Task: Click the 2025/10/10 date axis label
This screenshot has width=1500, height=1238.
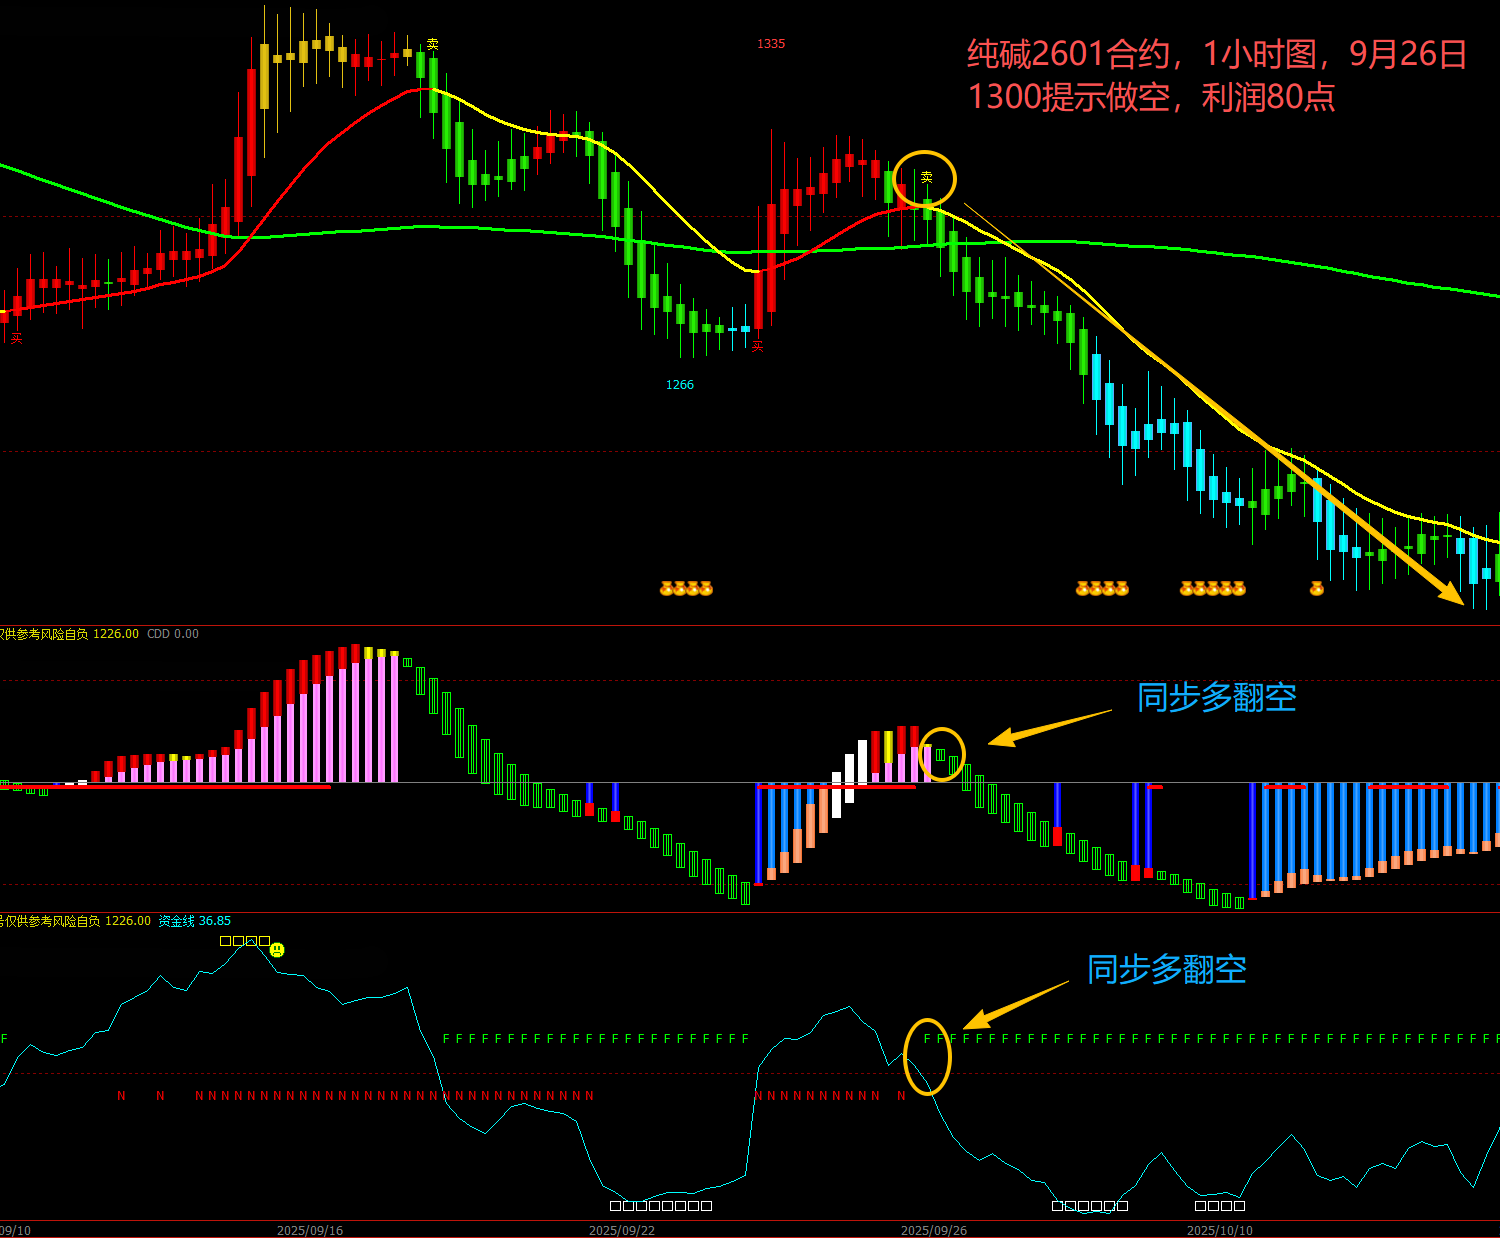Action: click(x=1220, y=1230)
